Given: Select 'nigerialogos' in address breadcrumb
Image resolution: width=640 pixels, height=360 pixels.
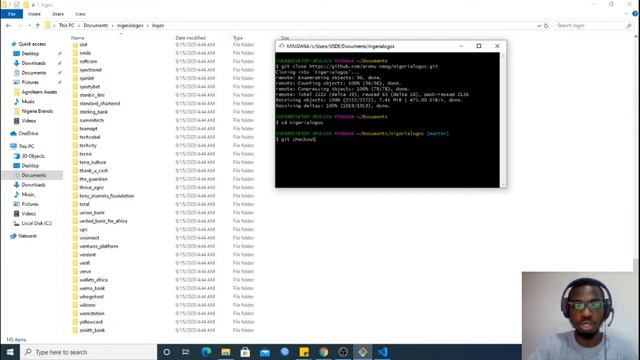Looking at the screenshot, I should (130, 25).
